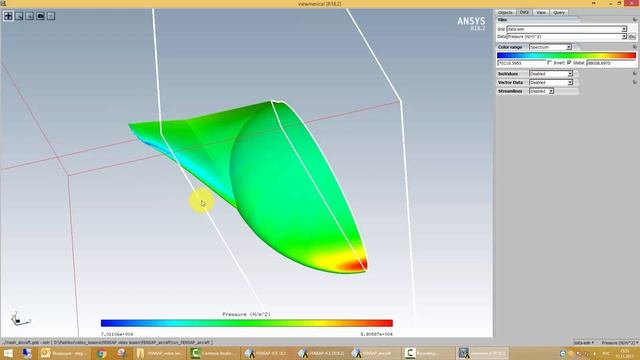Open the Recording taskbar item

(428, 353)
